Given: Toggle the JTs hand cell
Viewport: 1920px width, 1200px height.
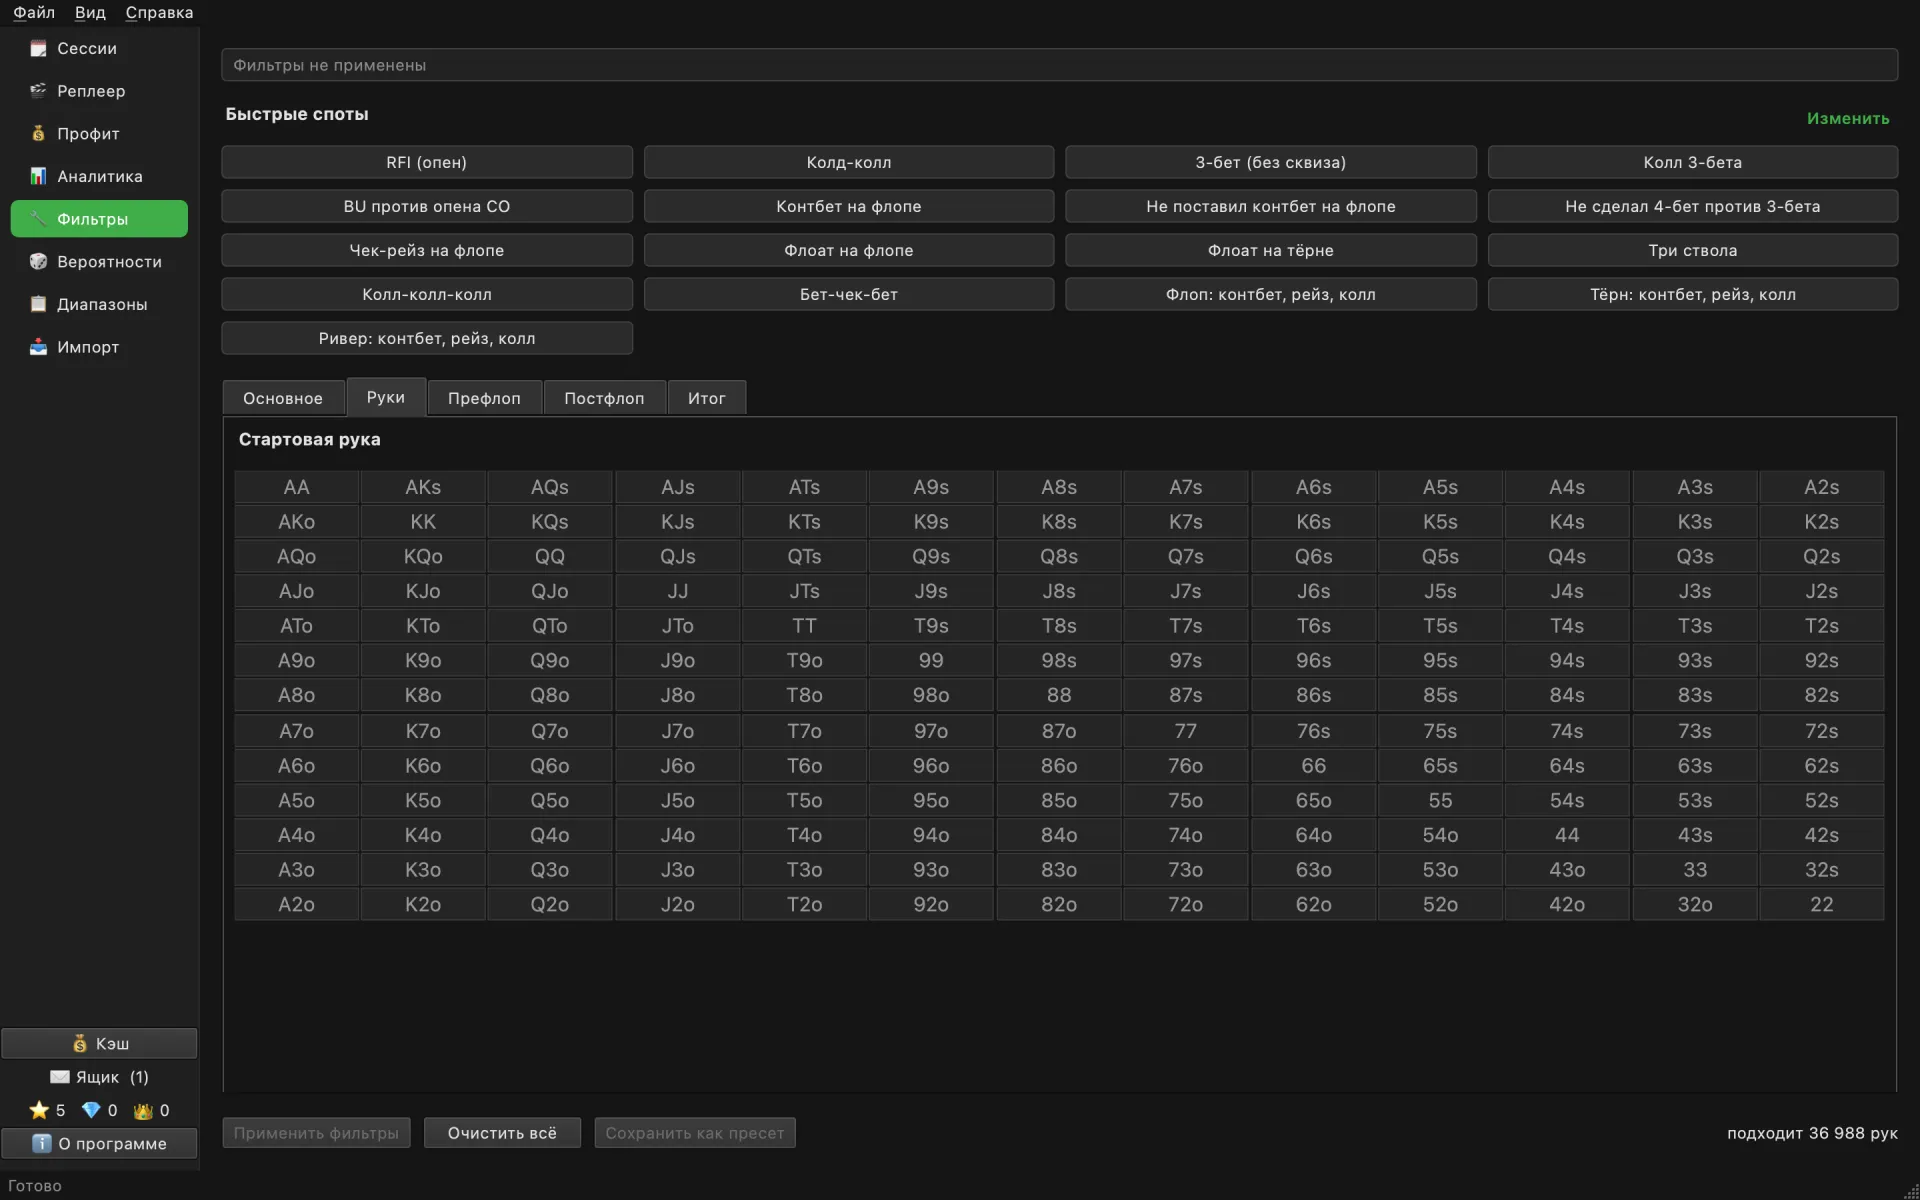Looking at the screenshot, I should (x=804, y=591).
